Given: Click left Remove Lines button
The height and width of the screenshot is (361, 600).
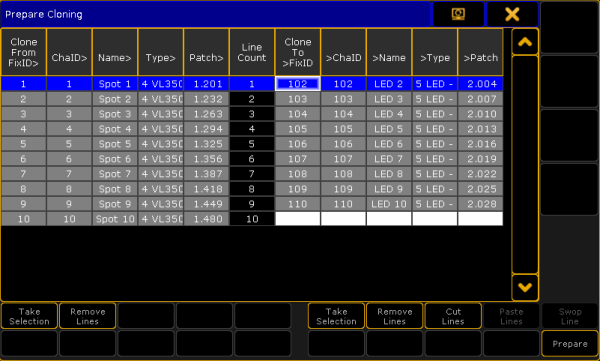Looking at the screenshot, I should pos(88,316).
